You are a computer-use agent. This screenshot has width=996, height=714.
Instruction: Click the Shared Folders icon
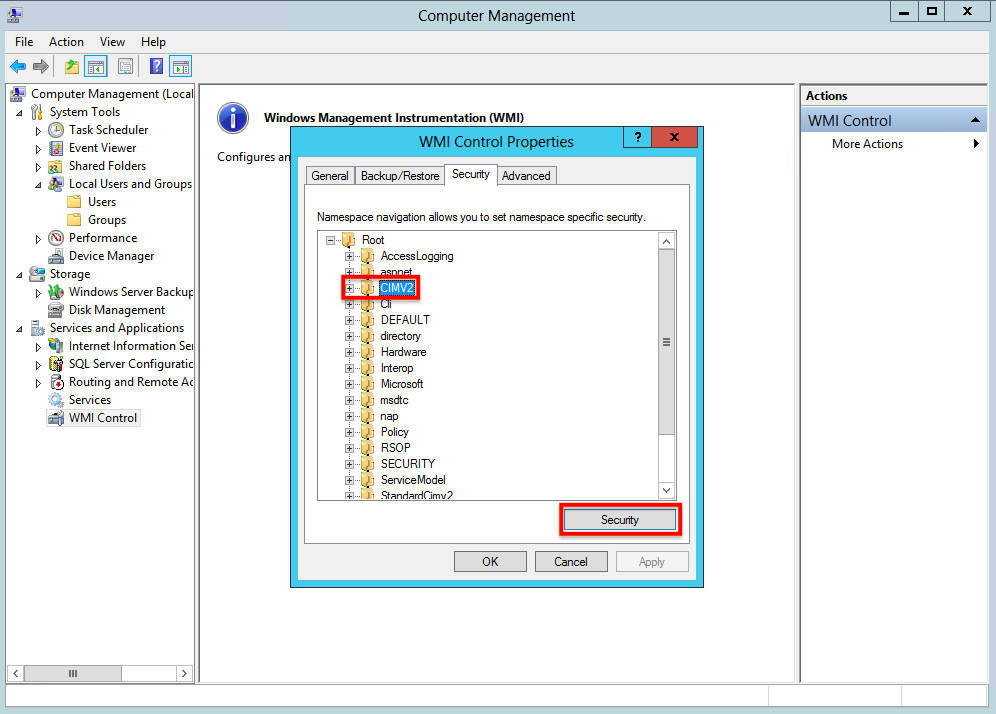57,166
